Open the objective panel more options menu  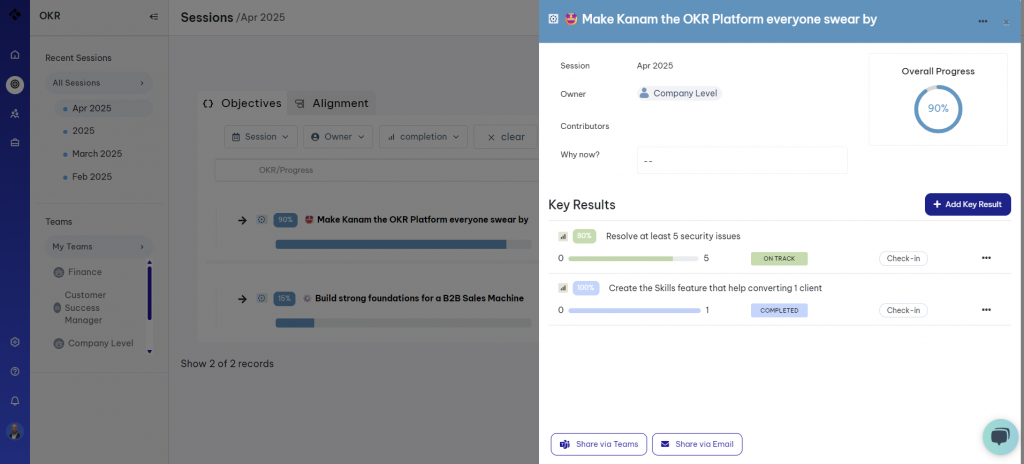tap(983, 22)
